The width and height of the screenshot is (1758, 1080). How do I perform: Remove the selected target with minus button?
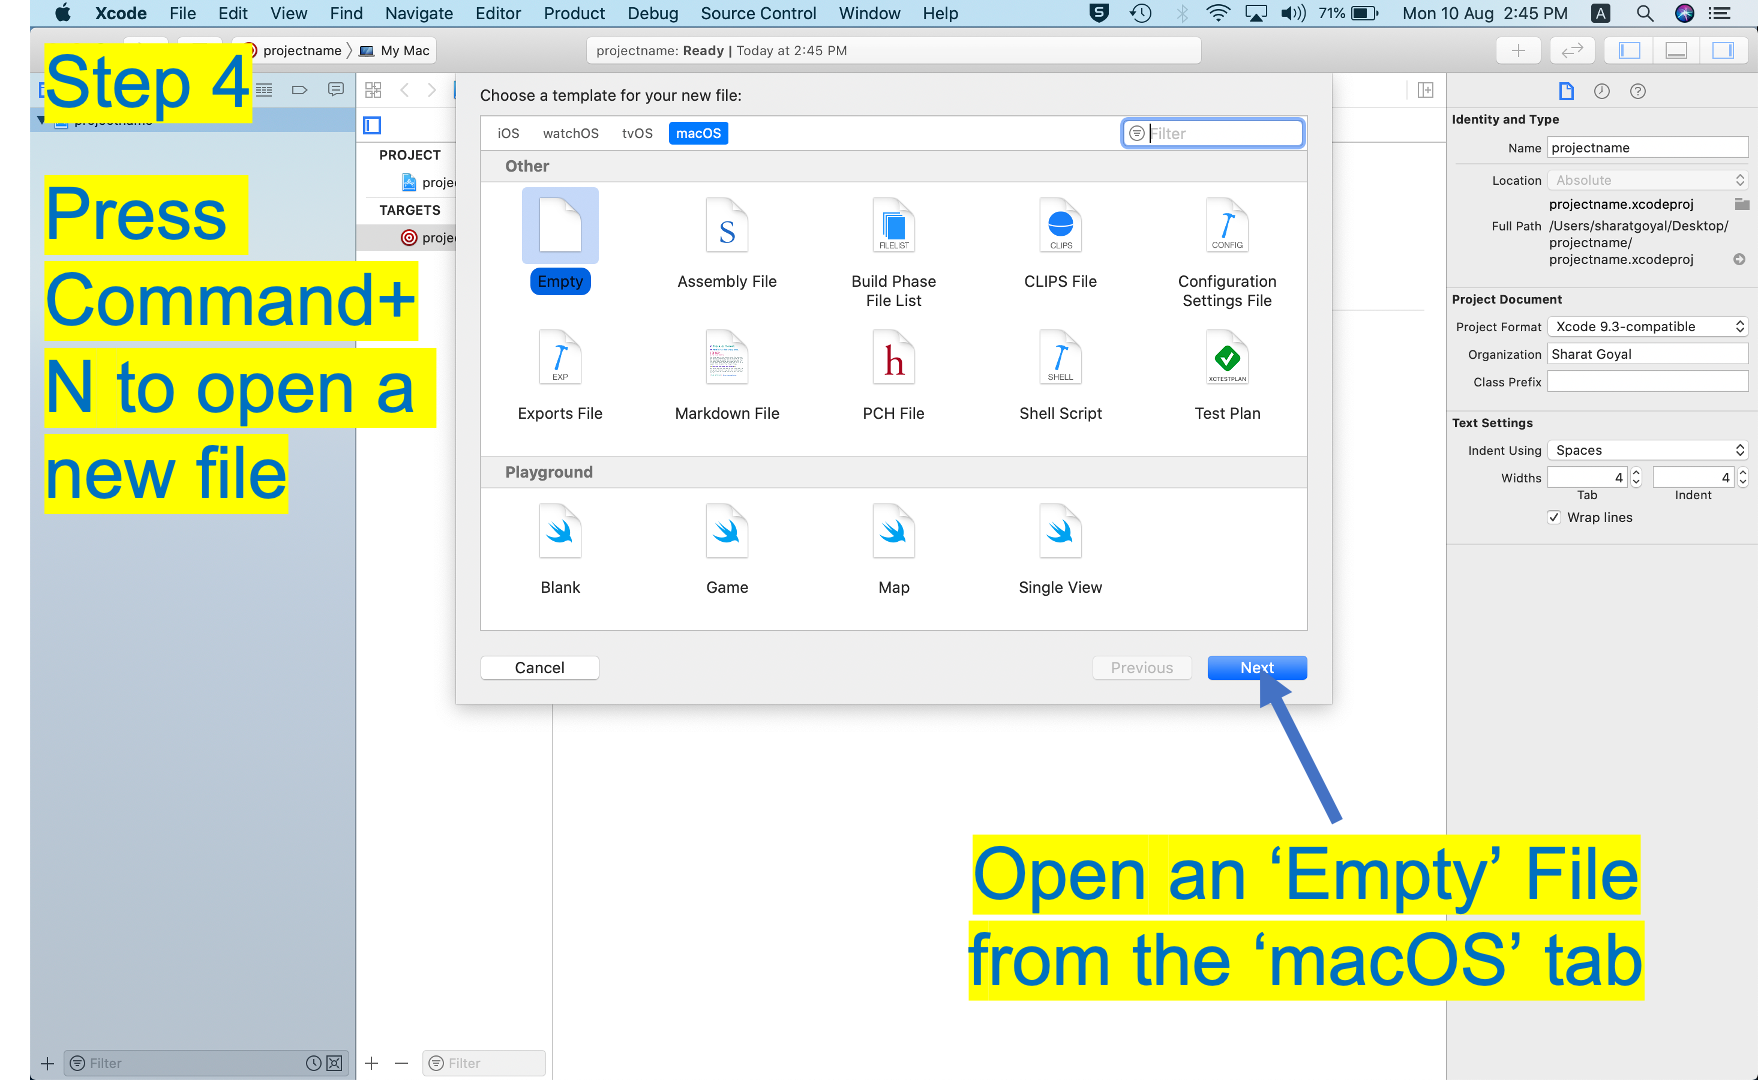click(x=402, y=1063)
